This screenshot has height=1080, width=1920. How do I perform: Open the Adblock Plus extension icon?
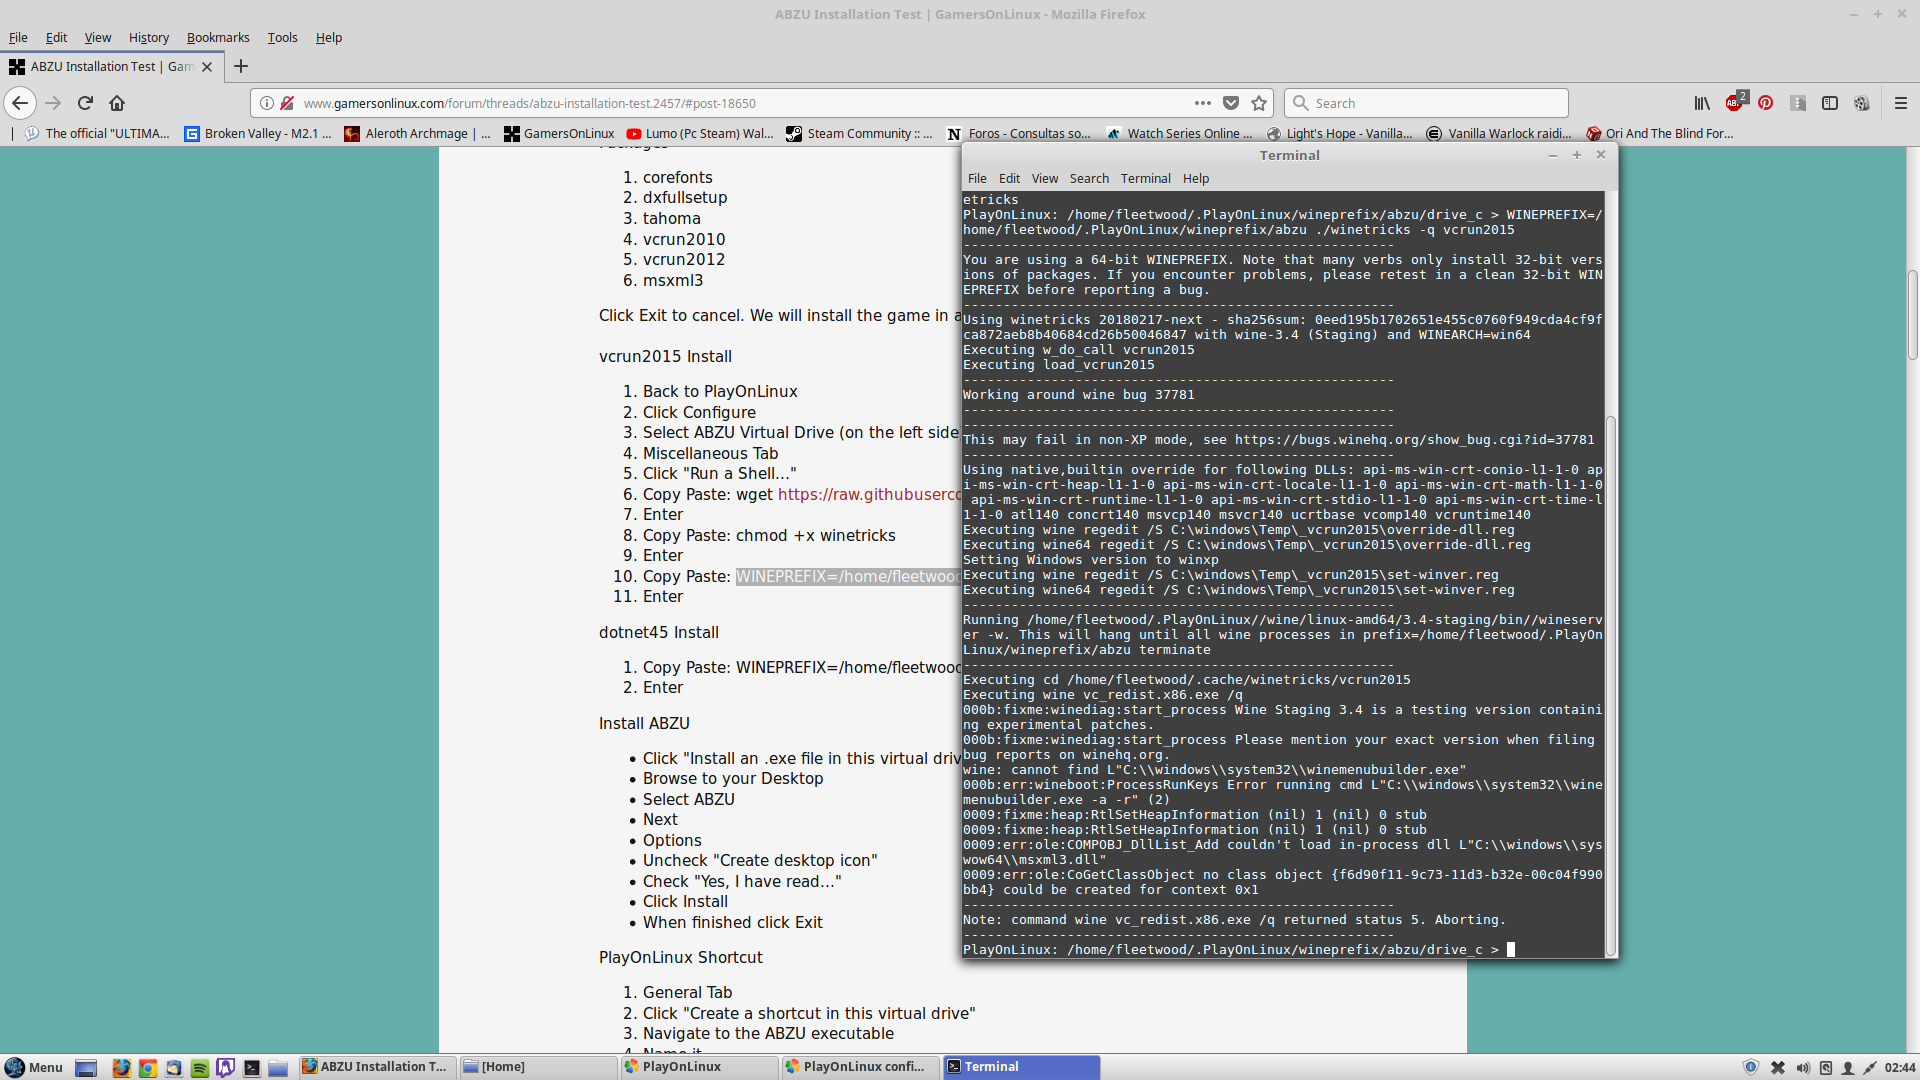coord(1735,102)
